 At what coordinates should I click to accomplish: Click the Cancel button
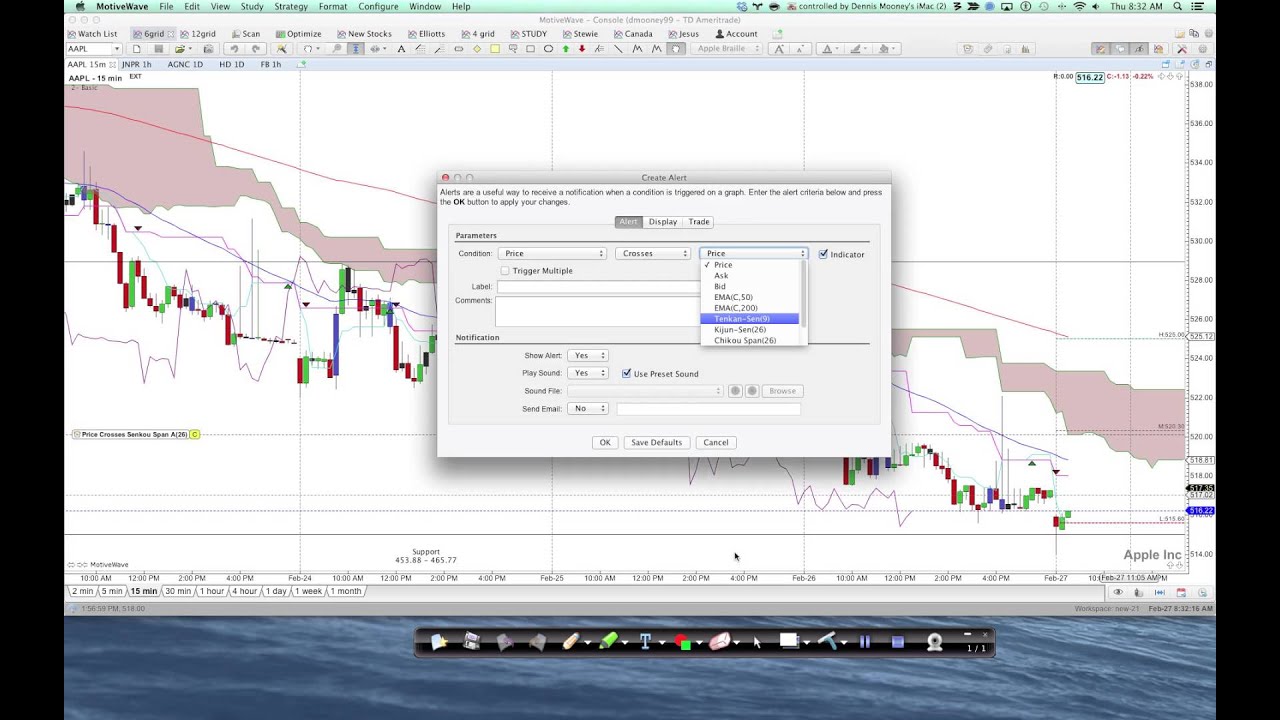pyautogui.click(x=716, y=442)
